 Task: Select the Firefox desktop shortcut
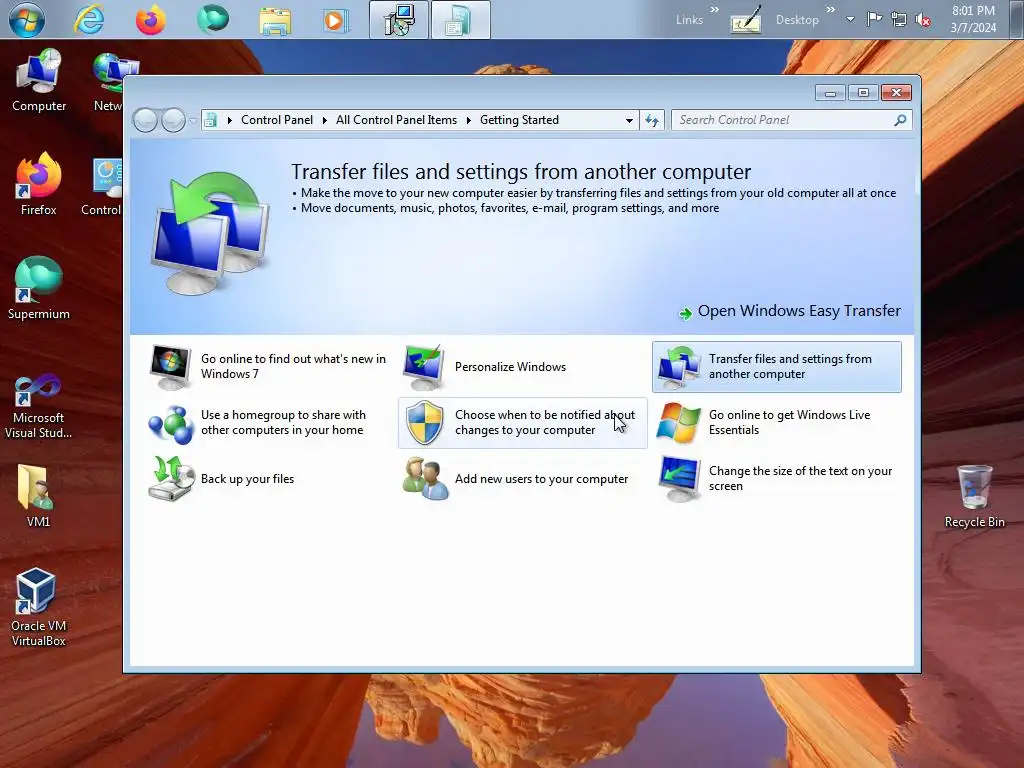point(39,184)
